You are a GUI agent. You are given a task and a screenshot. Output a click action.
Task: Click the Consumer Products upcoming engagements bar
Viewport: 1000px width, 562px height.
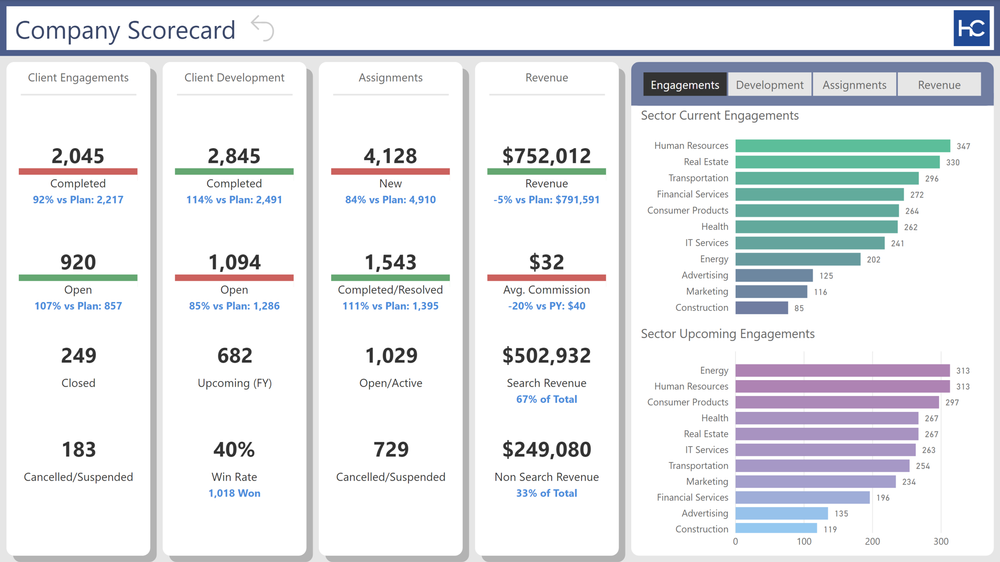[837, 403]
